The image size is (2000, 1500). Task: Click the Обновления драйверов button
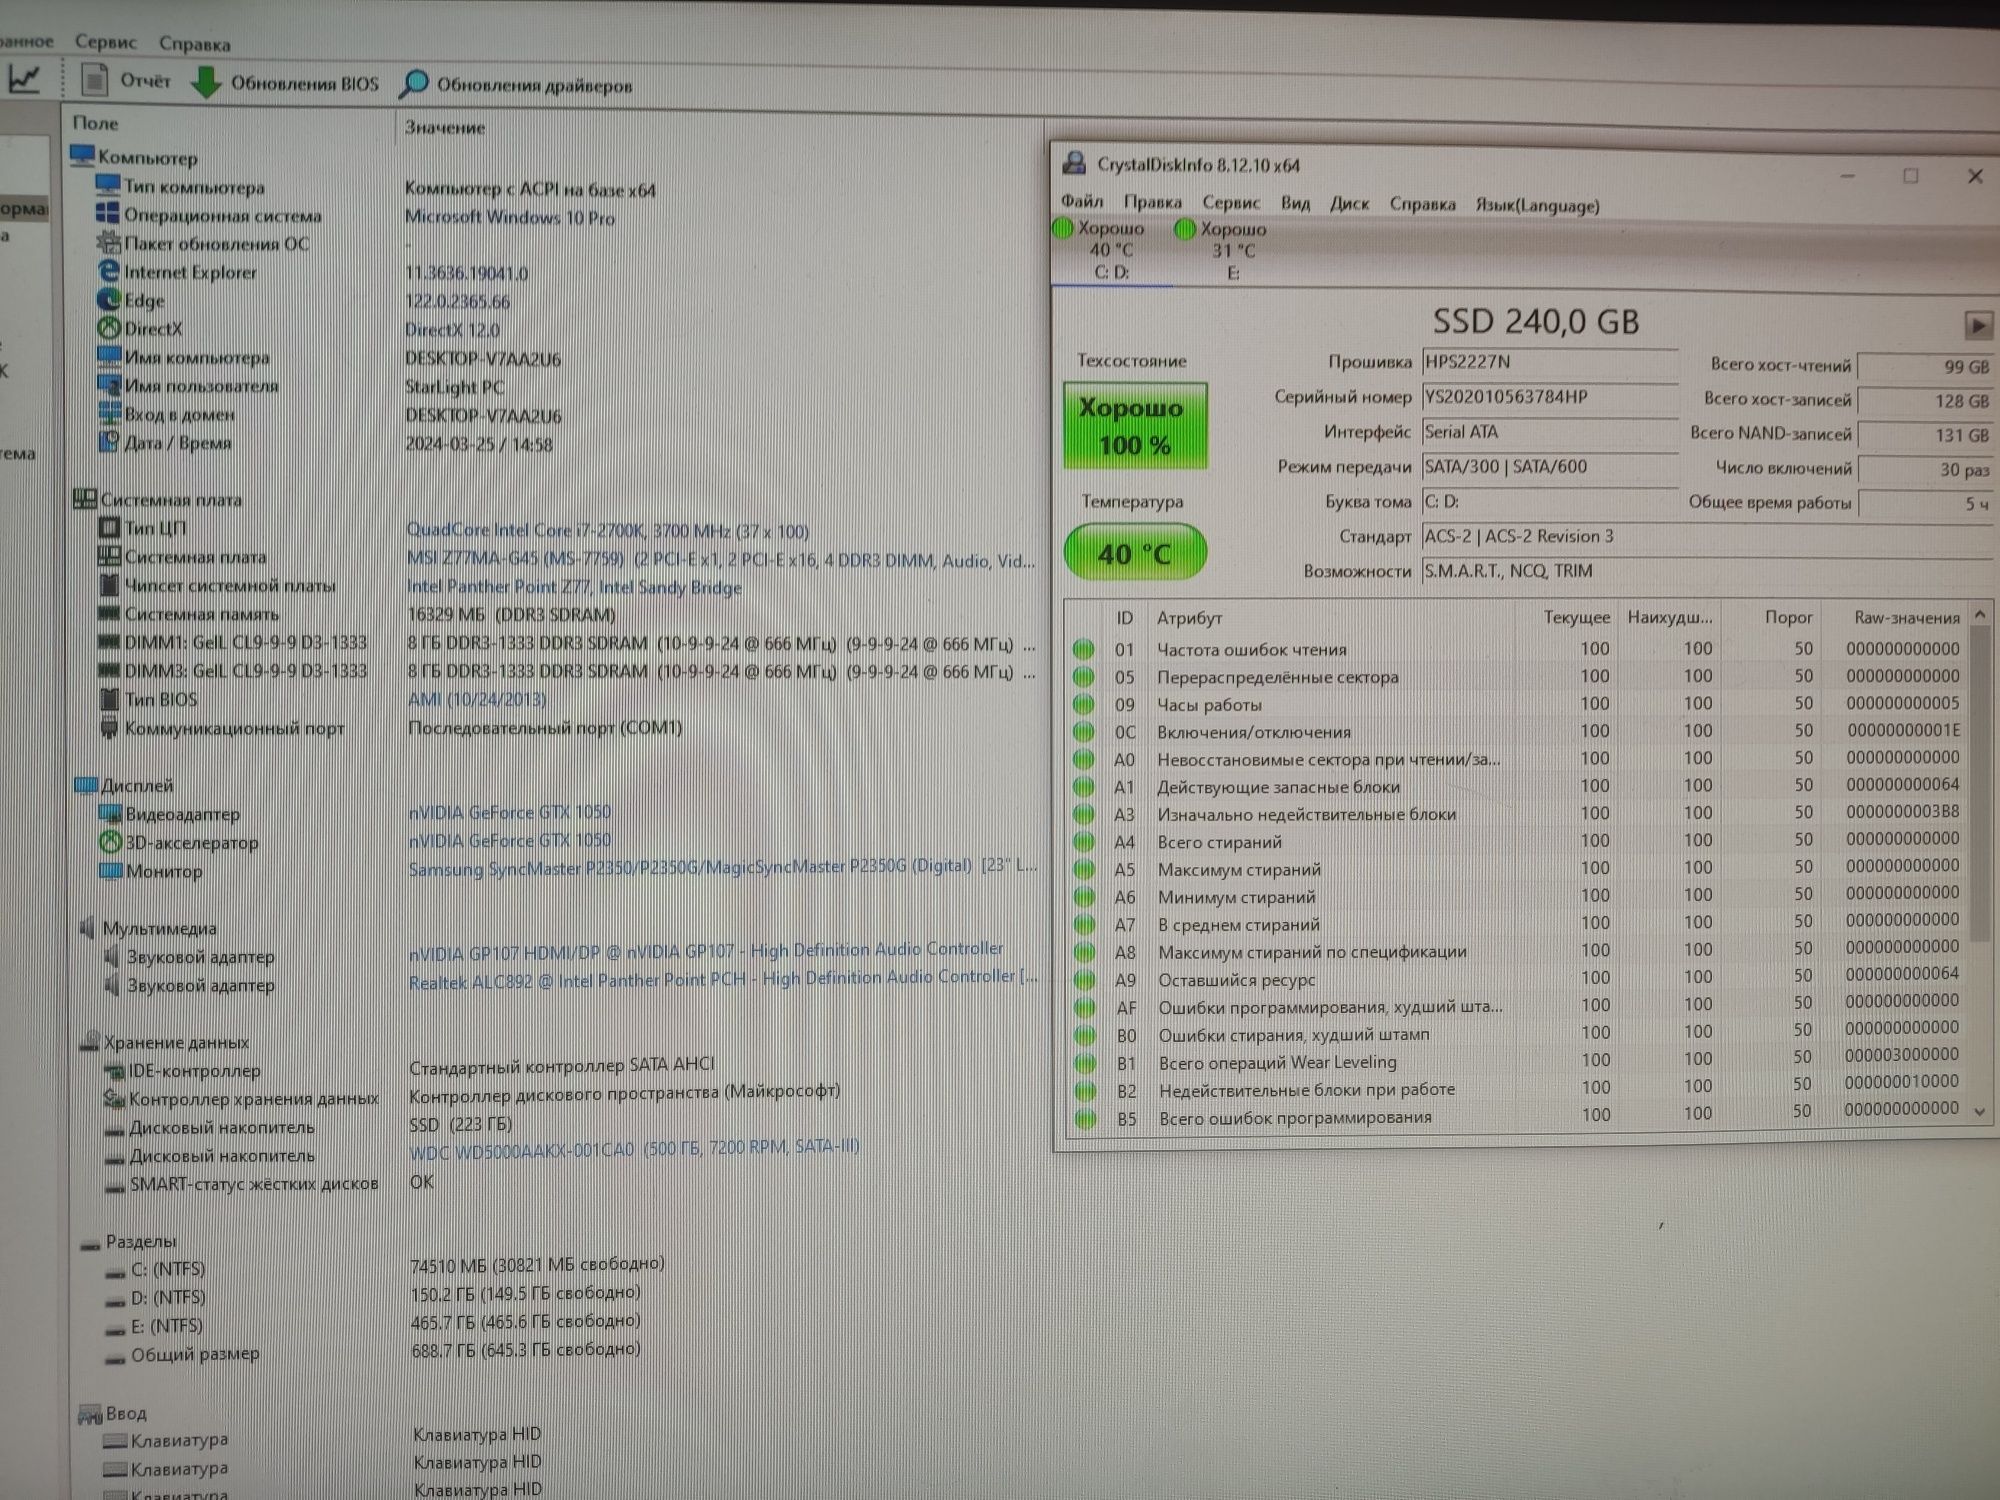(x=515, y=85)
